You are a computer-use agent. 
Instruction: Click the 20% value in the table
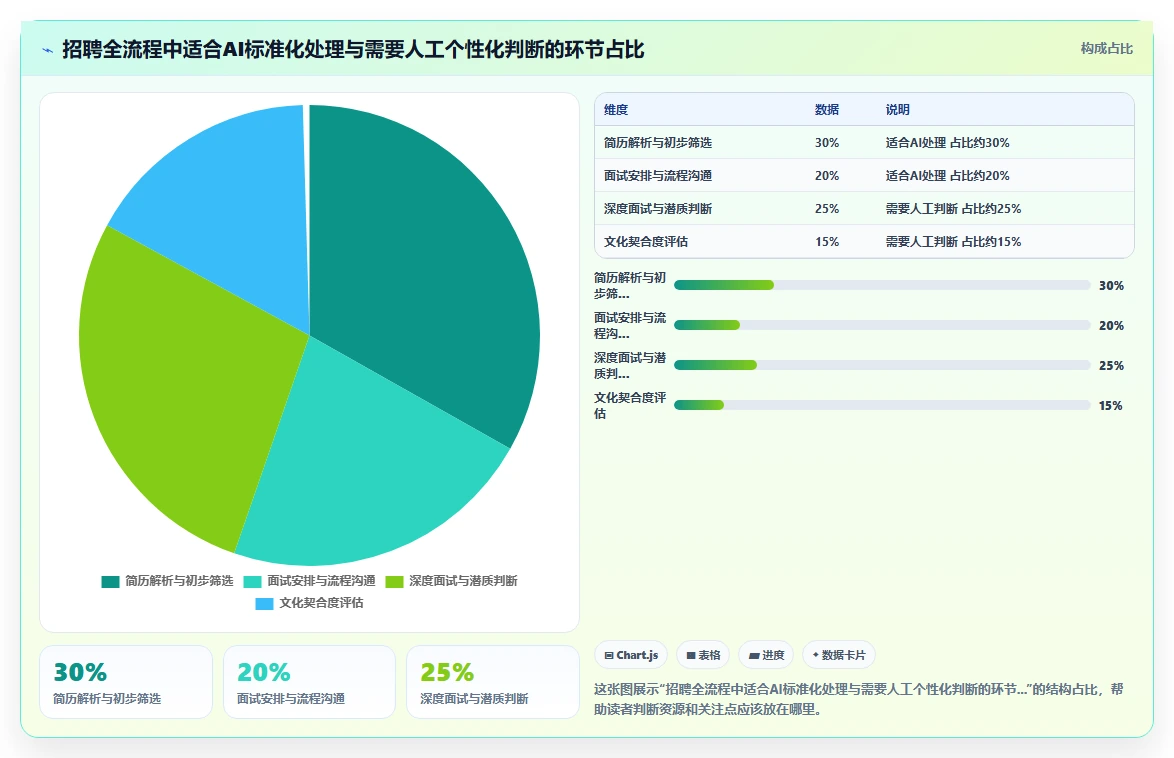click(827, 176)
